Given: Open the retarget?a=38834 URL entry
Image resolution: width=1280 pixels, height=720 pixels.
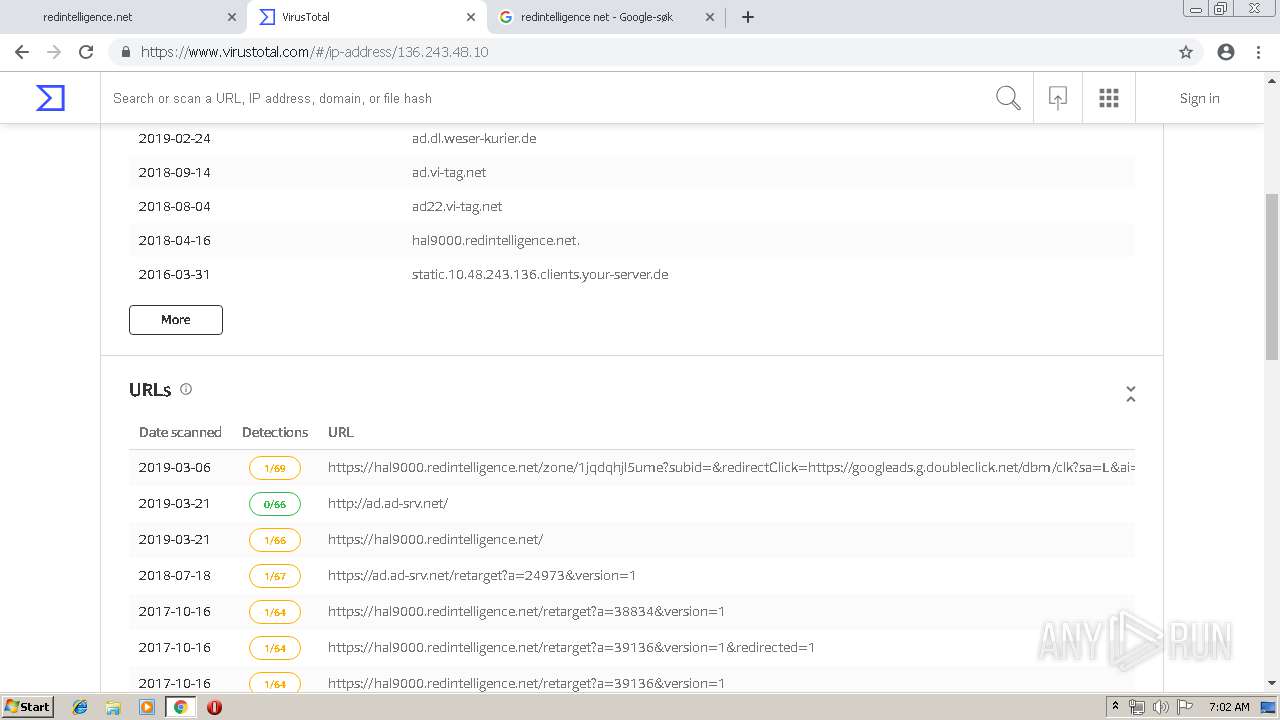Looking at the screenshot, I should (x=526, y=611).
